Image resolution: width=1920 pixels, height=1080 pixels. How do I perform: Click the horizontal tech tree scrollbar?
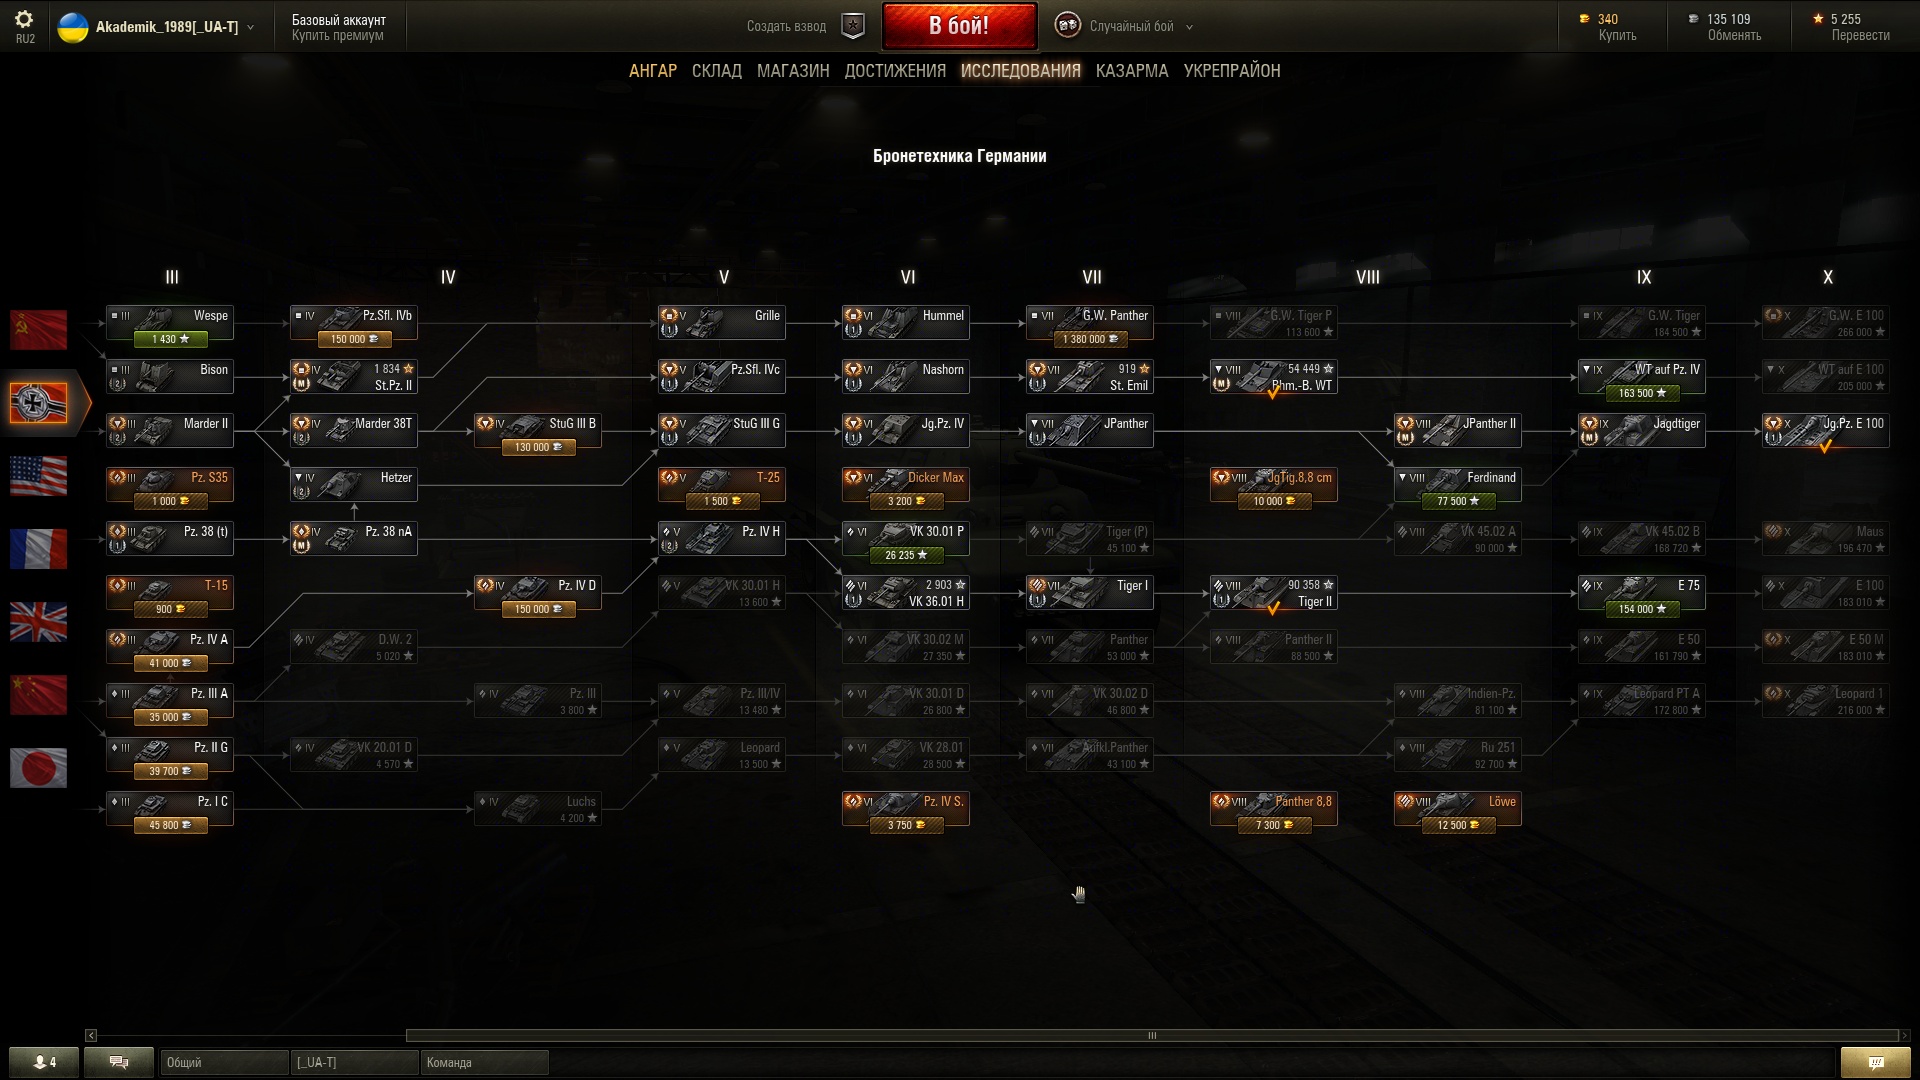tap(1152, 1036)
